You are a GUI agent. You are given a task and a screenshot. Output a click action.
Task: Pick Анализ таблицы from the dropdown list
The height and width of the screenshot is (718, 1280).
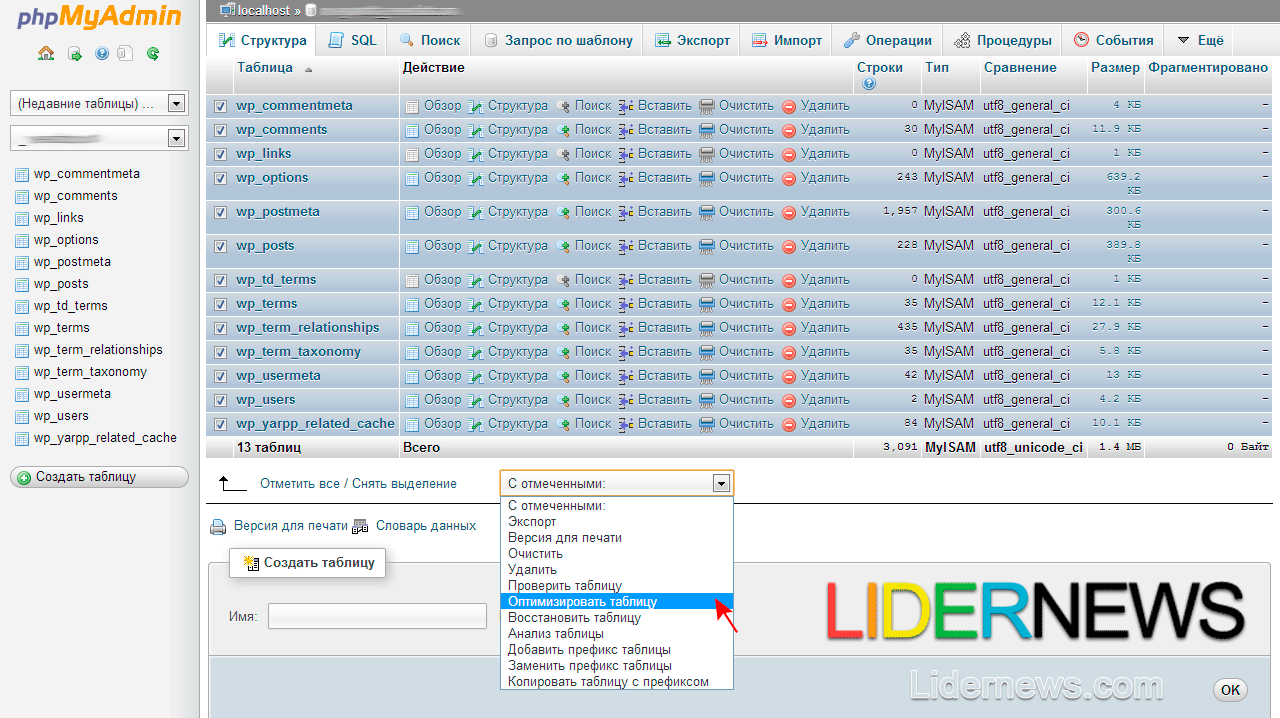pos(616,634)
